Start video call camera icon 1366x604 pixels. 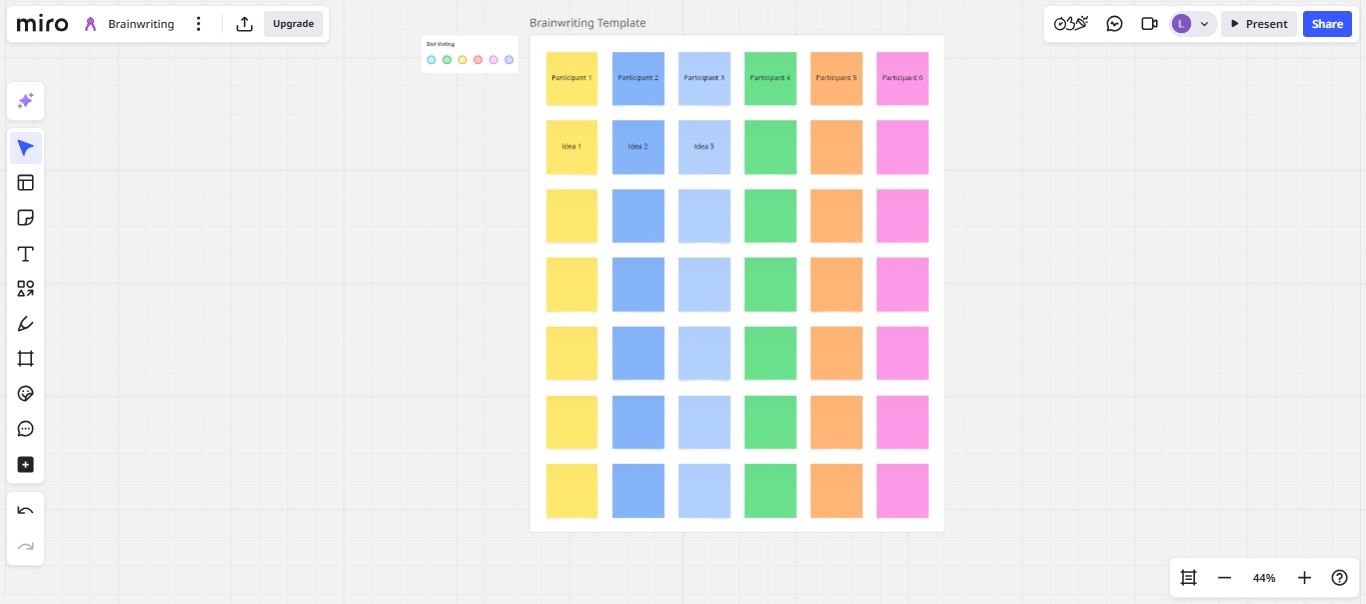1149,24
